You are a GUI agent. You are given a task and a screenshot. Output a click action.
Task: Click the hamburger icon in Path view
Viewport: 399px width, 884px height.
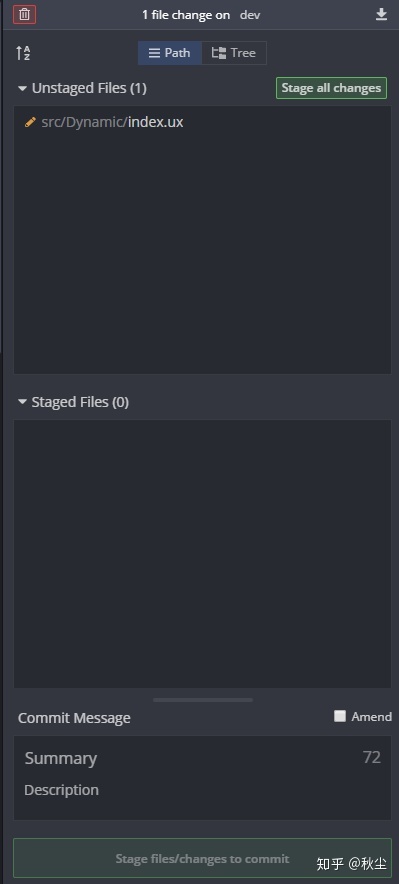[154, 53]
